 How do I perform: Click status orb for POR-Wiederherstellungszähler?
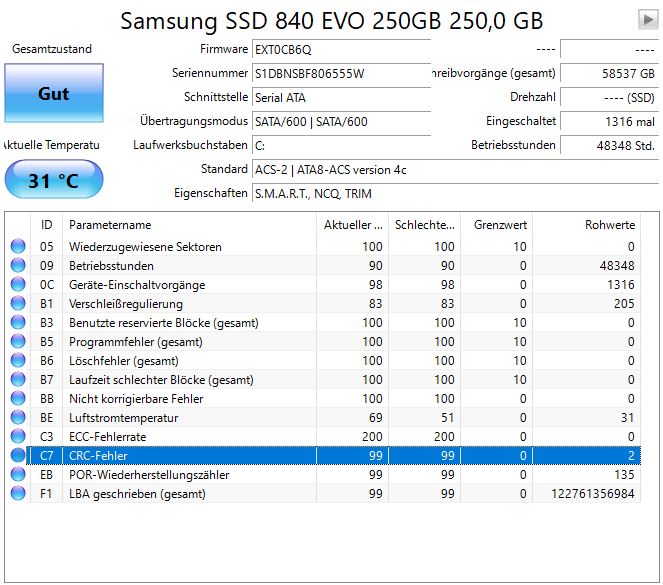[18, 474]
